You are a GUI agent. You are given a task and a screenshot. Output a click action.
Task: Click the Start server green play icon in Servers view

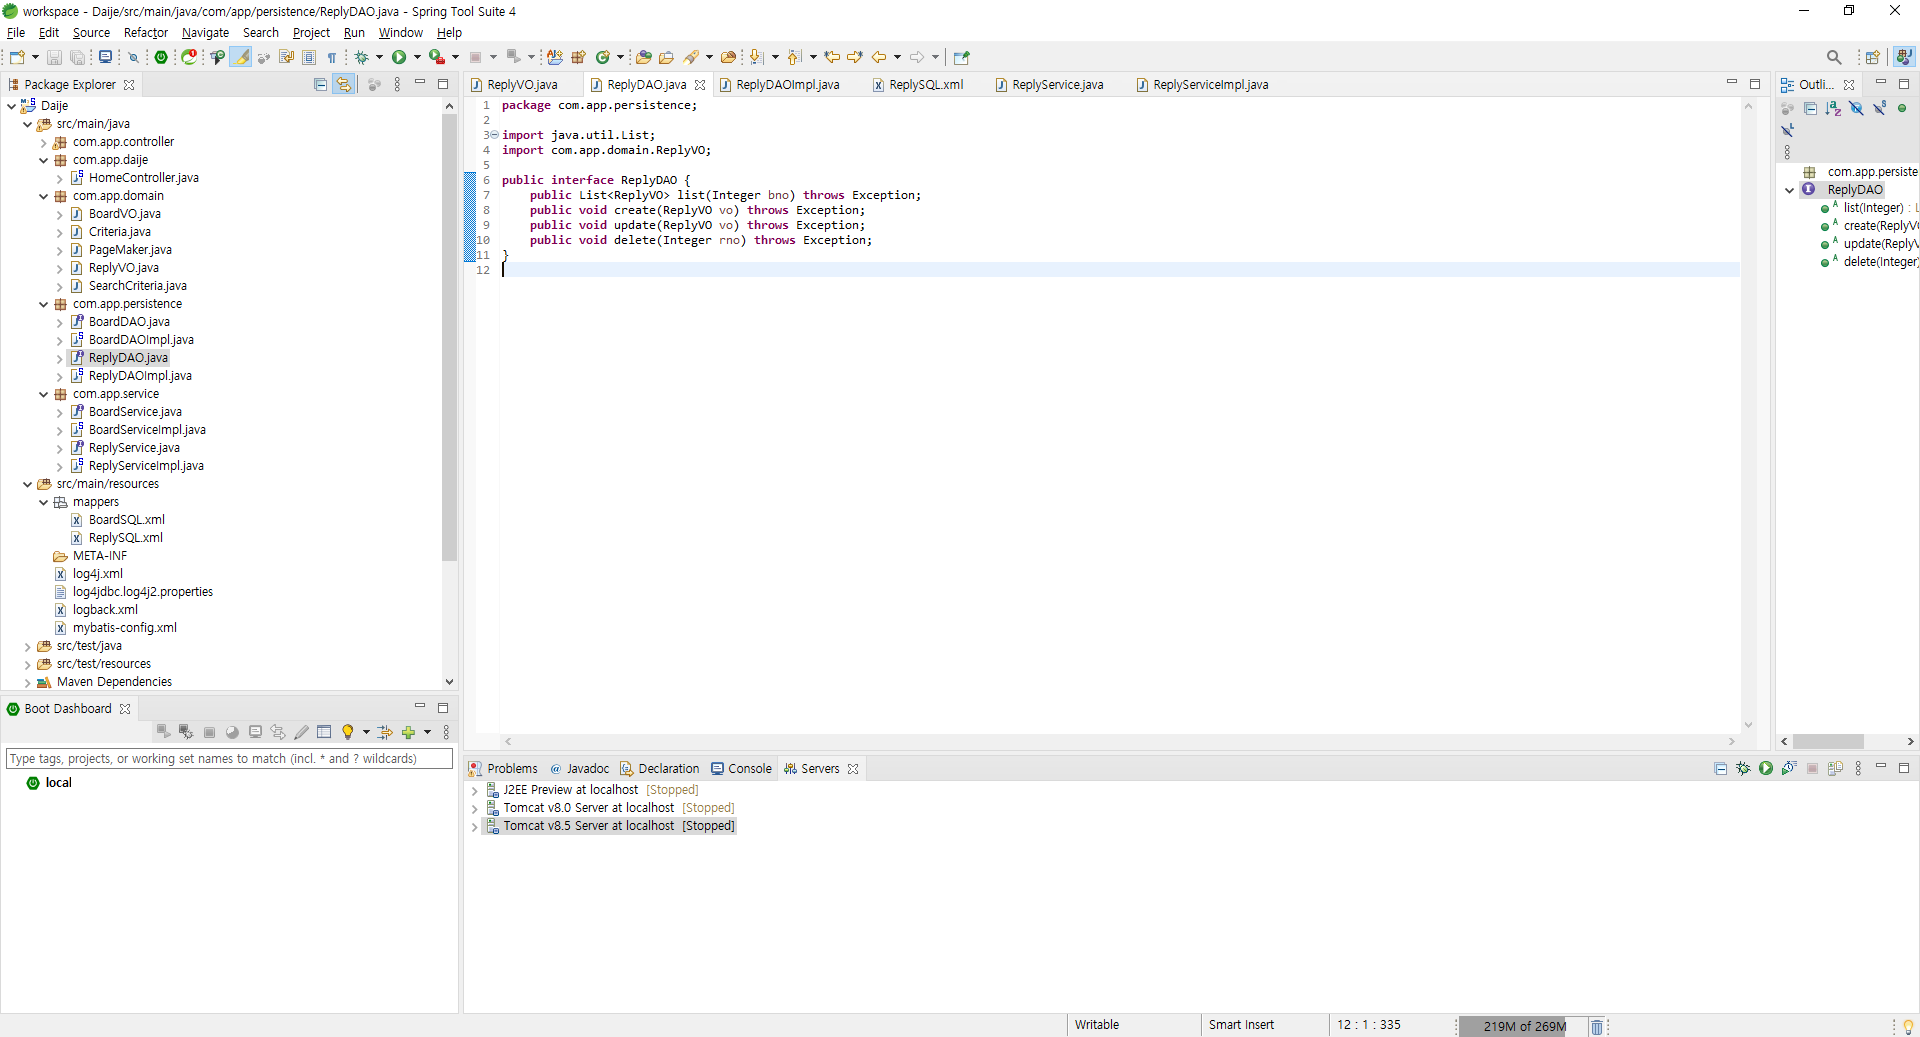1766,768
